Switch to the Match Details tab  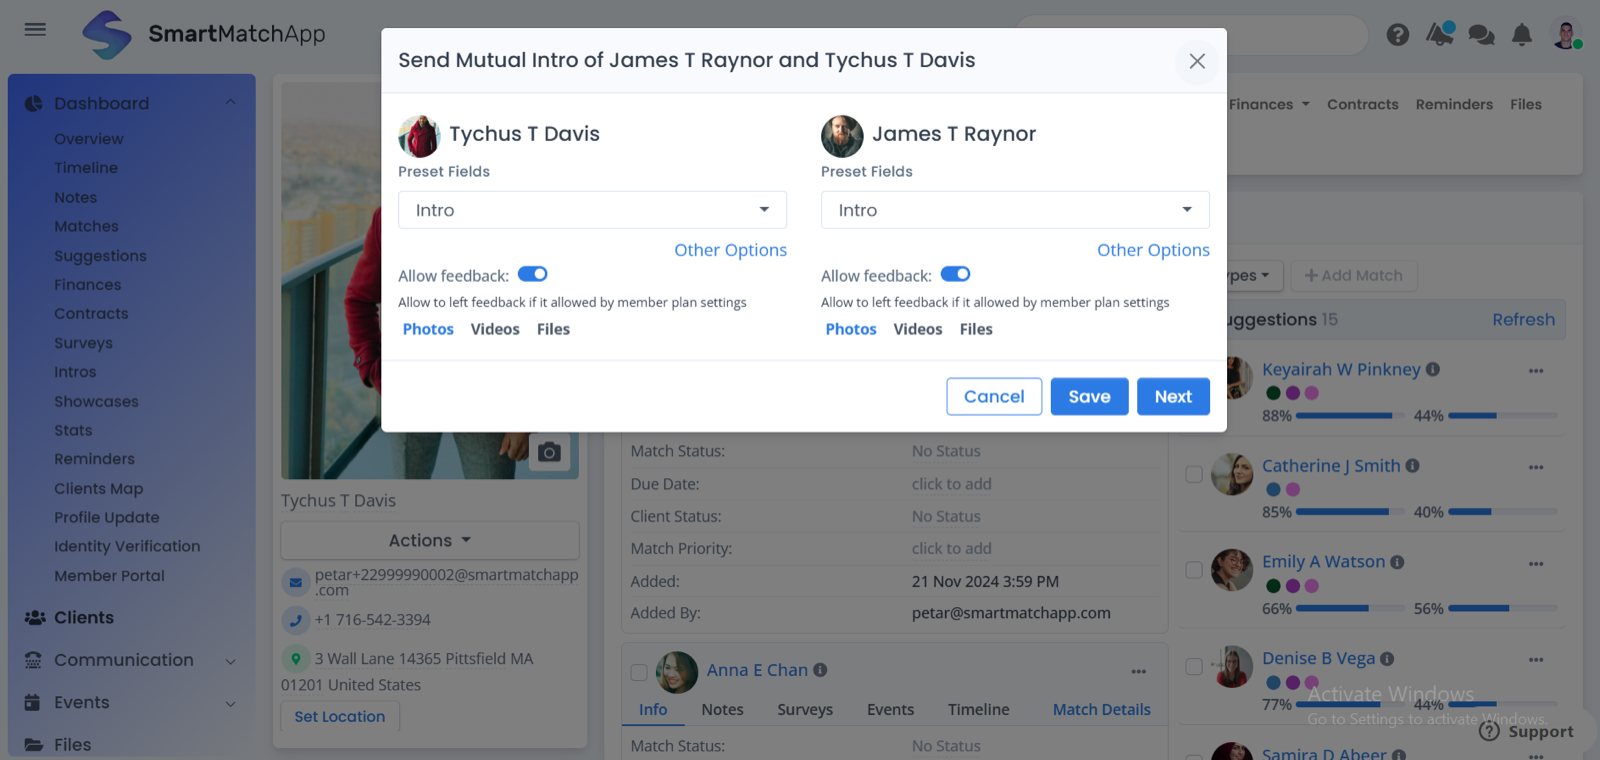click(x=1102, y=709)
